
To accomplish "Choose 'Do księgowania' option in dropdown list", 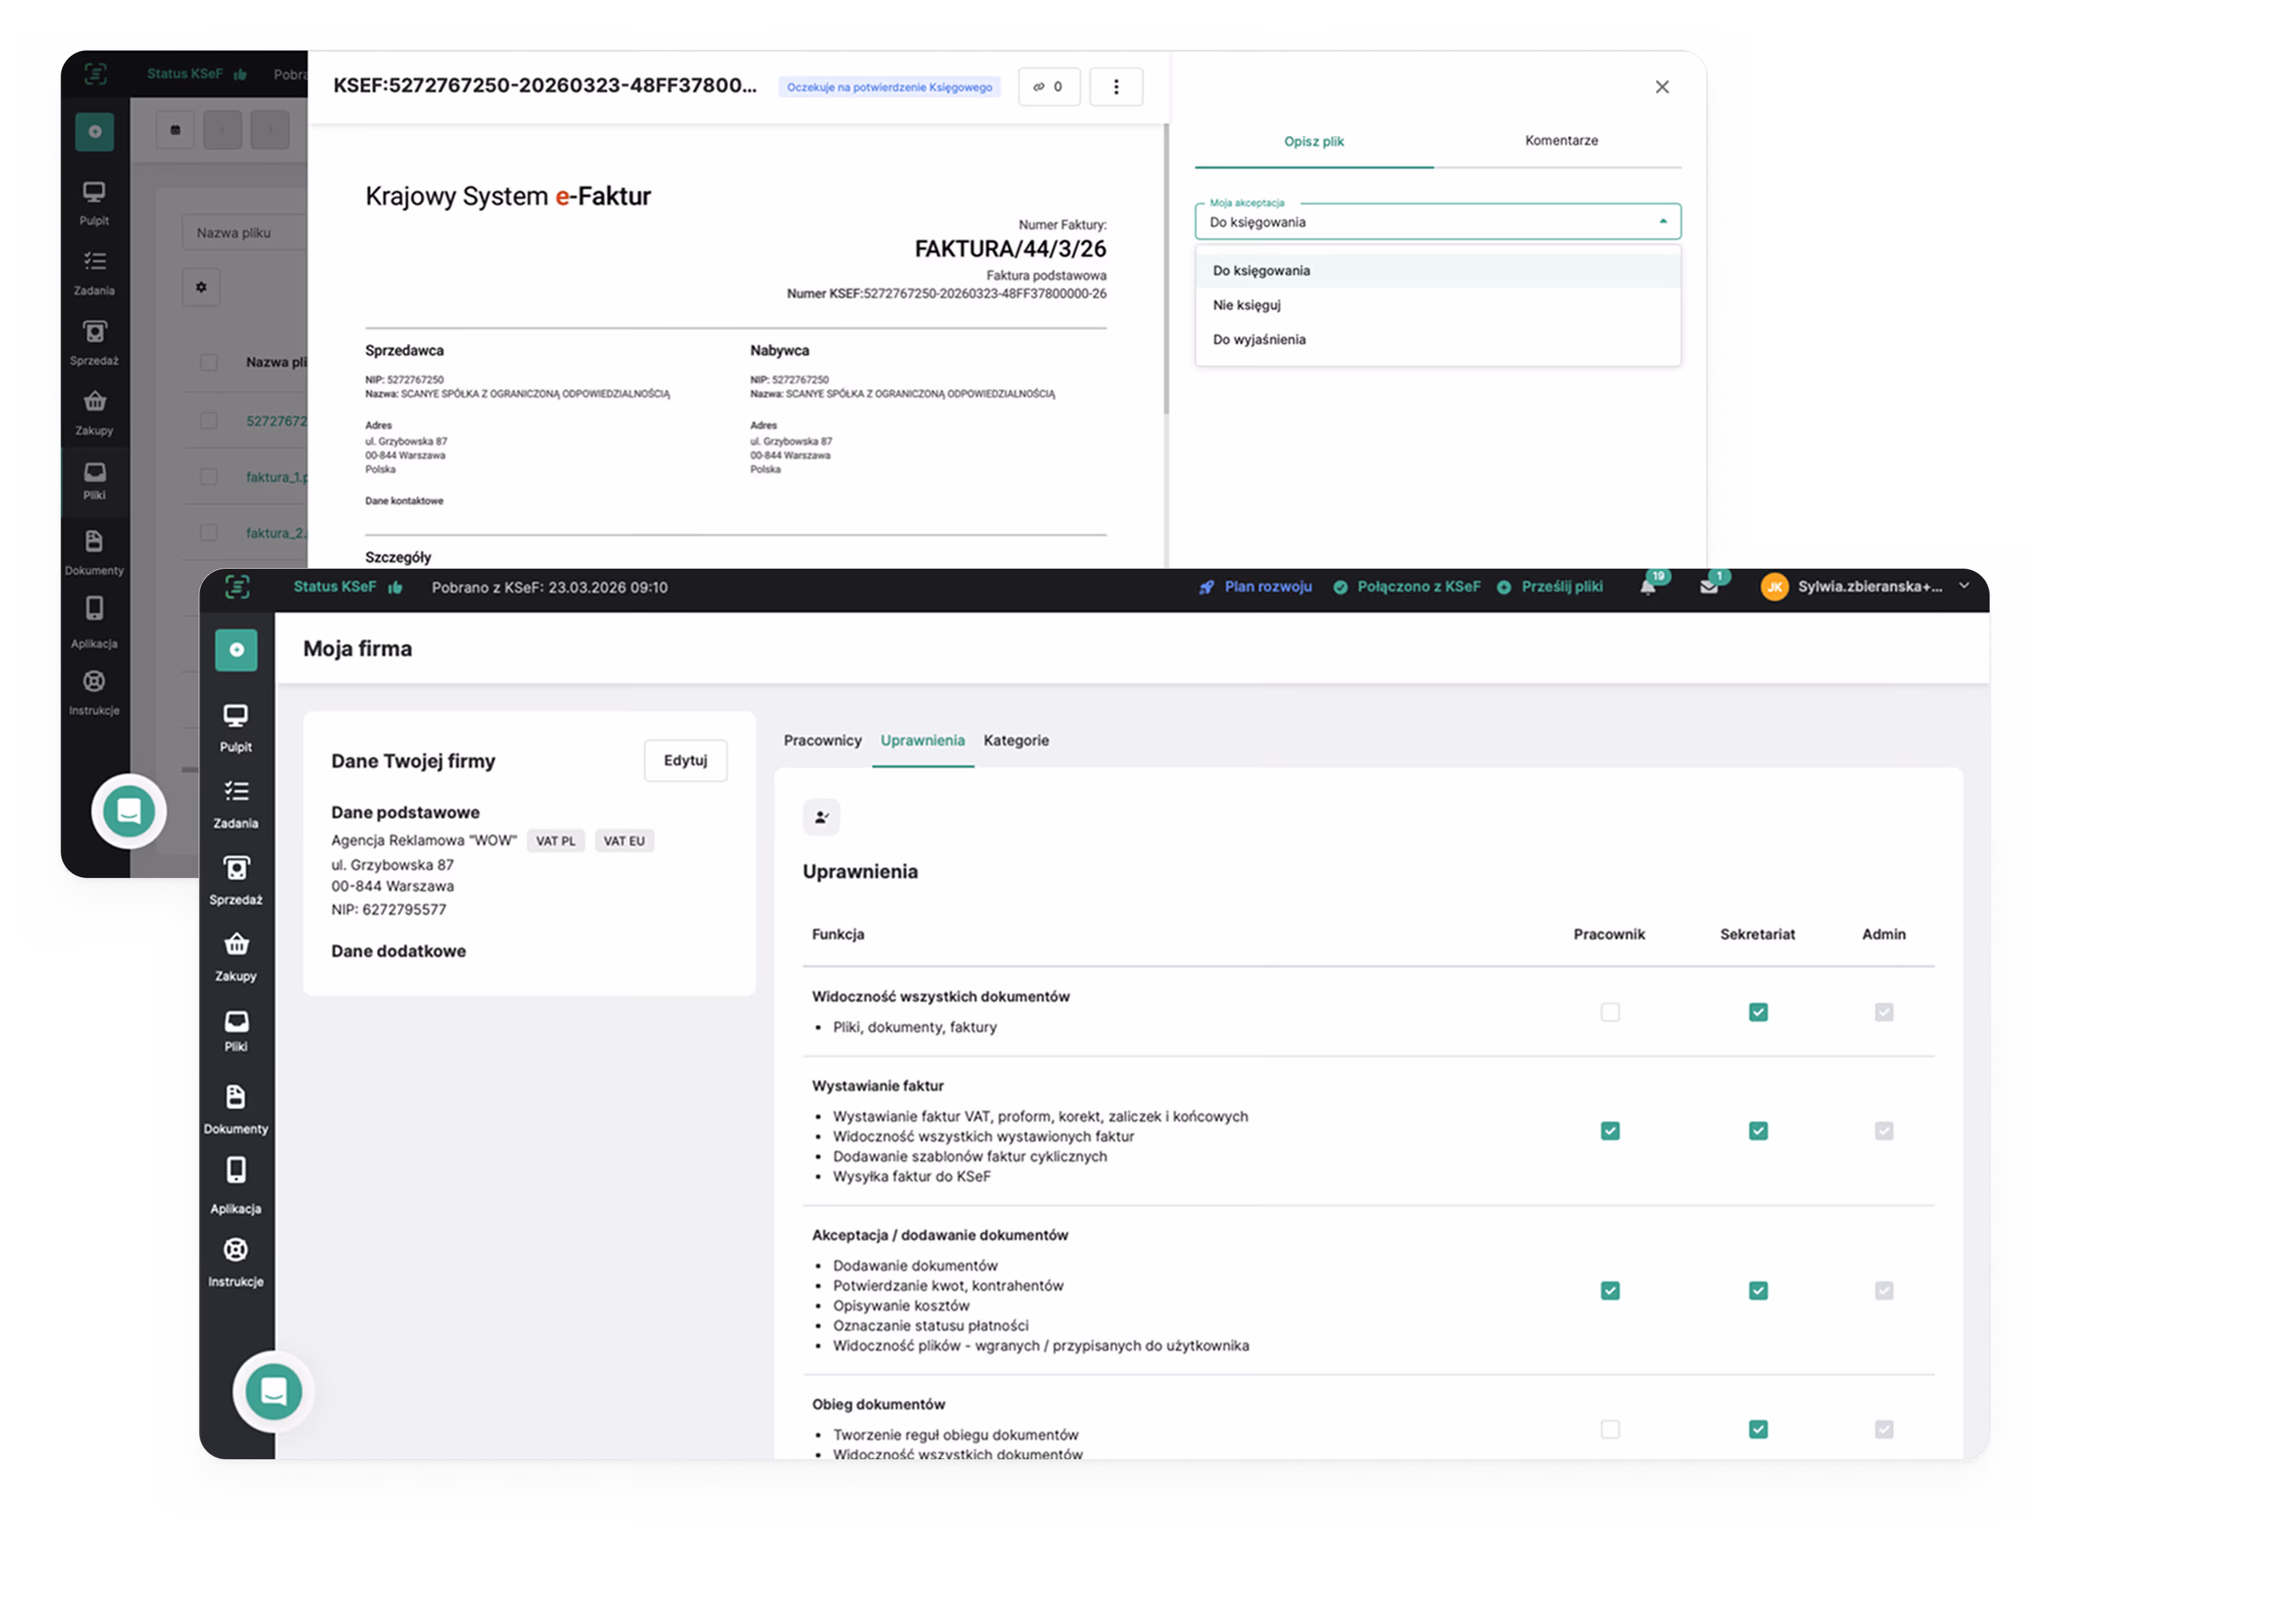I will point(1437,271).
